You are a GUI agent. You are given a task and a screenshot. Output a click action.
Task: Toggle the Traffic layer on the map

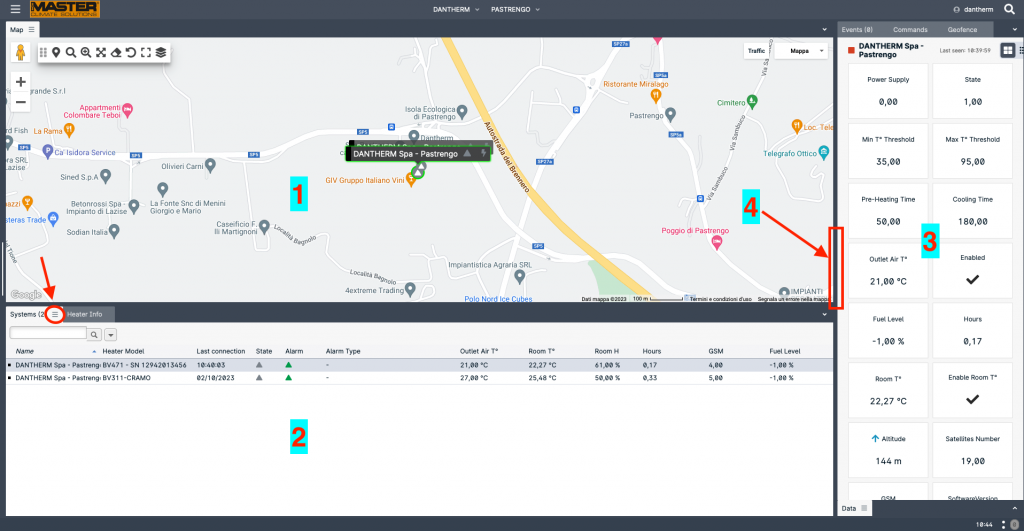[x=756, y=50]
